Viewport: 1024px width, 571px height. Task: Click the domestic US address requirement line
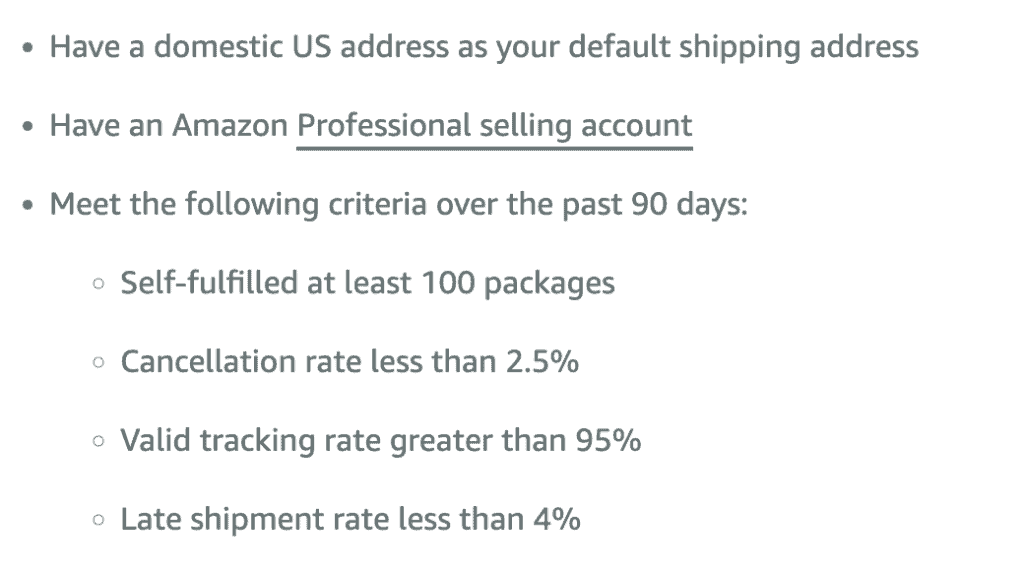coord(484,47)
